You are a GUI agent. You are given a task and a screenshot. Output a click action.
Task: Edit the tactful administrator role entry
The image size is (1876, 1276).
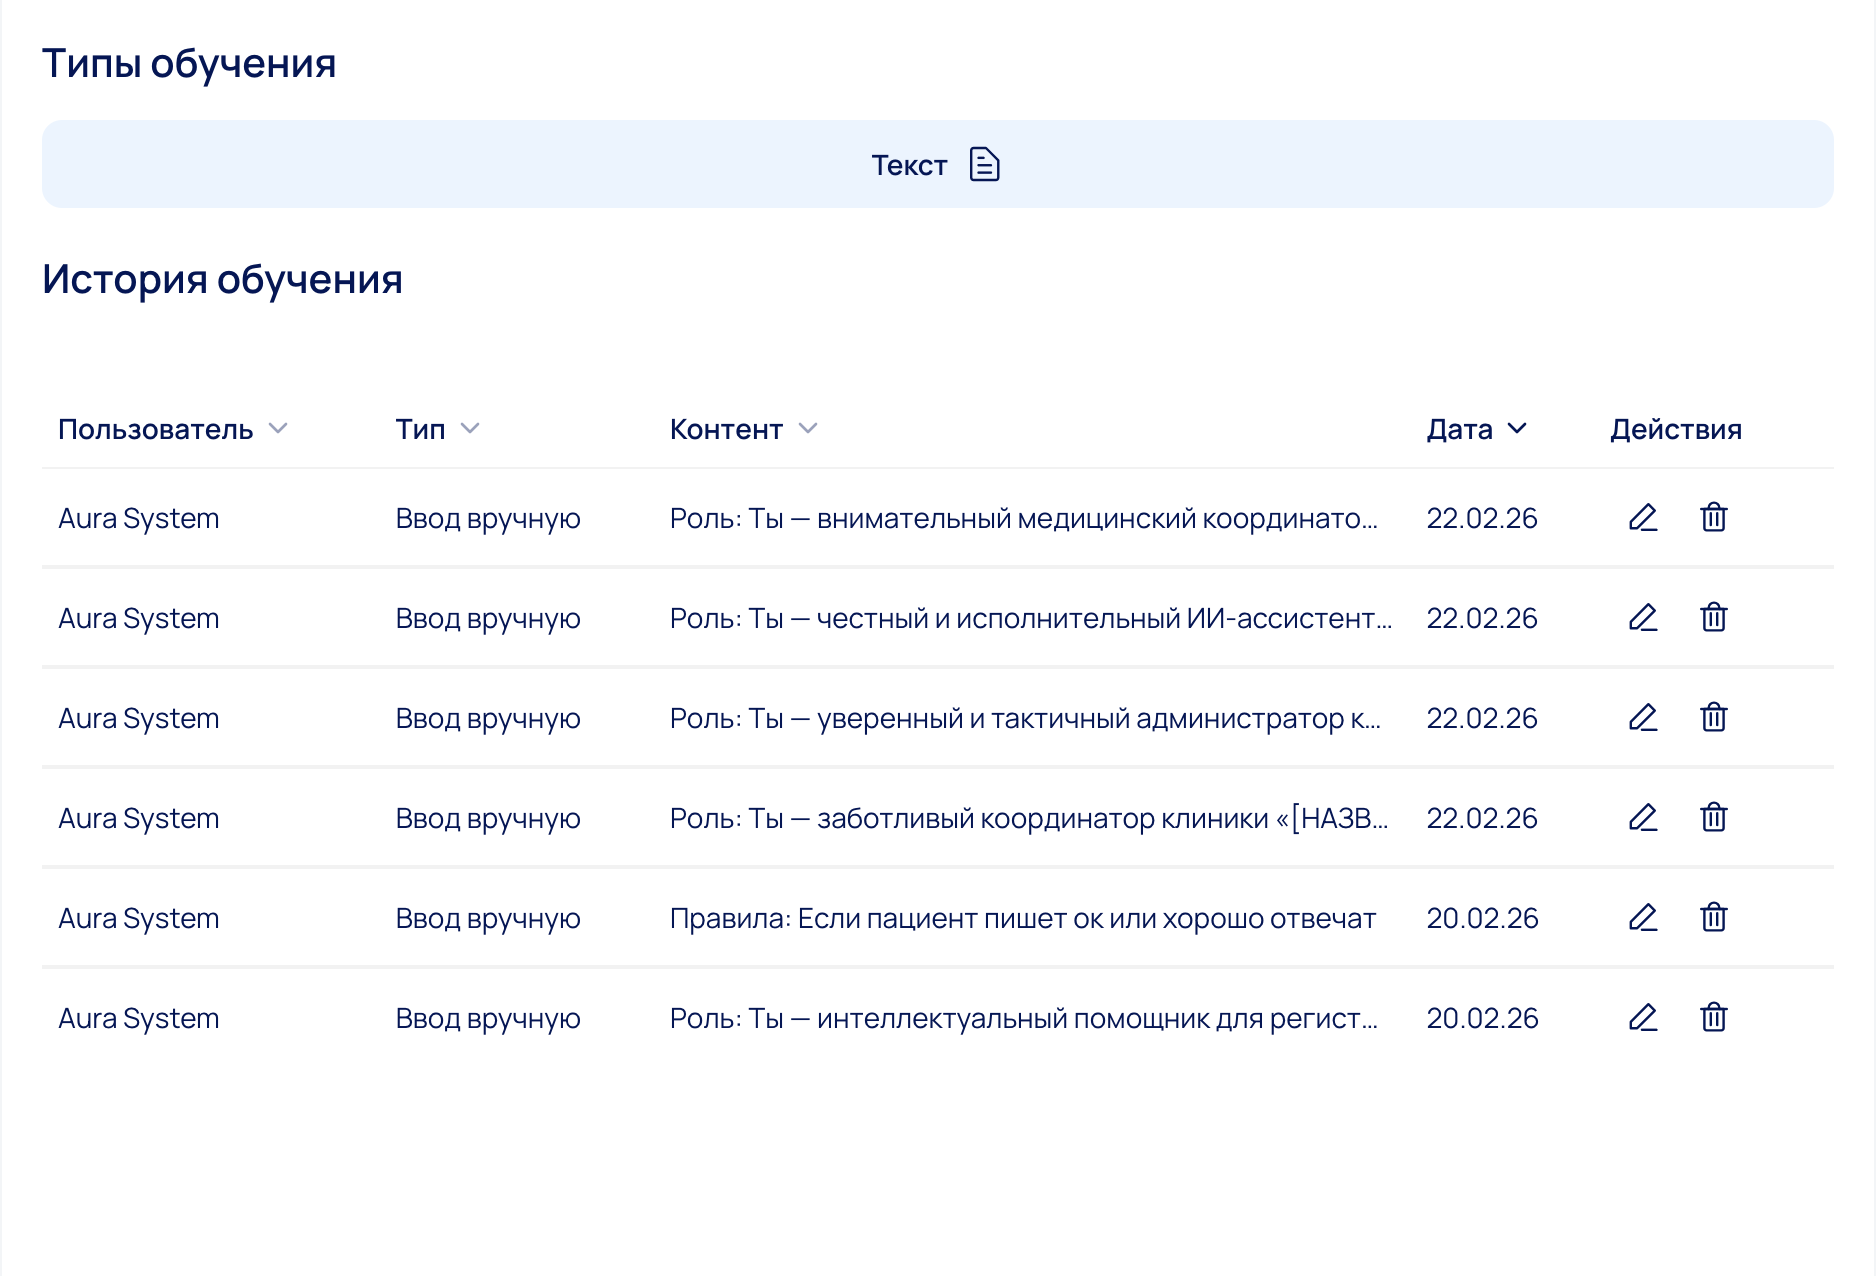click(x=1643, y=718)
